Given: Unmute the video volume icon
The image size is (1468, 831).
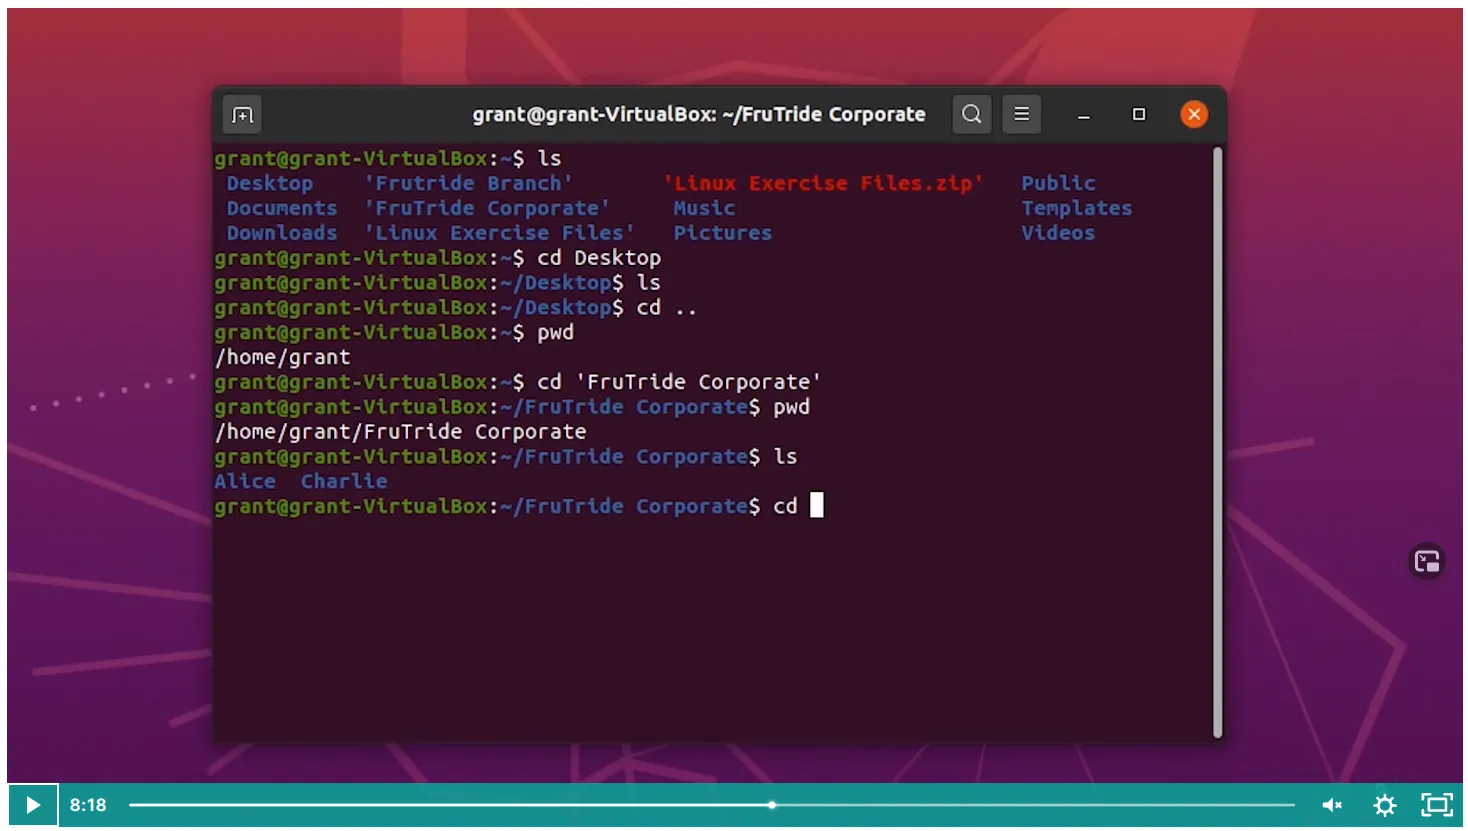Looking at the screenshot, I should 1332,805.
